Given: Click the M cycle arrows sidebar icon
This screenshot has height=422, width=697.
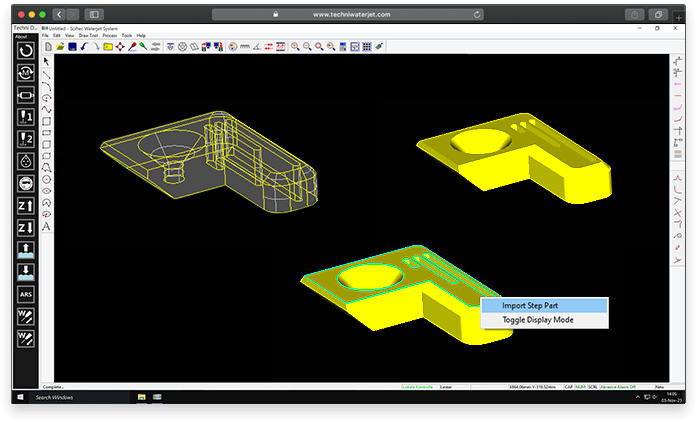Looking at the screenshot, I should [26, 72].
